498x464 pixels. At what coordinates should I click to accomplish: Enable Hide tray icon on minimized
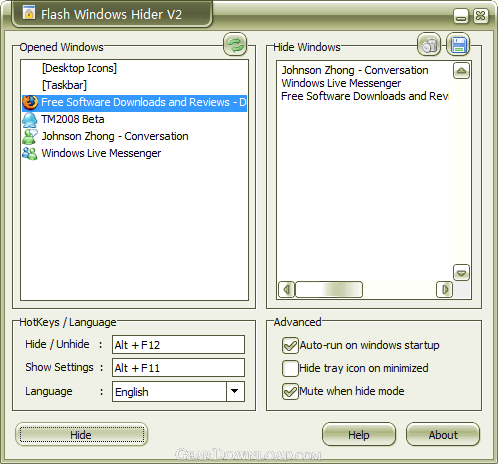[x=290, y=368]
